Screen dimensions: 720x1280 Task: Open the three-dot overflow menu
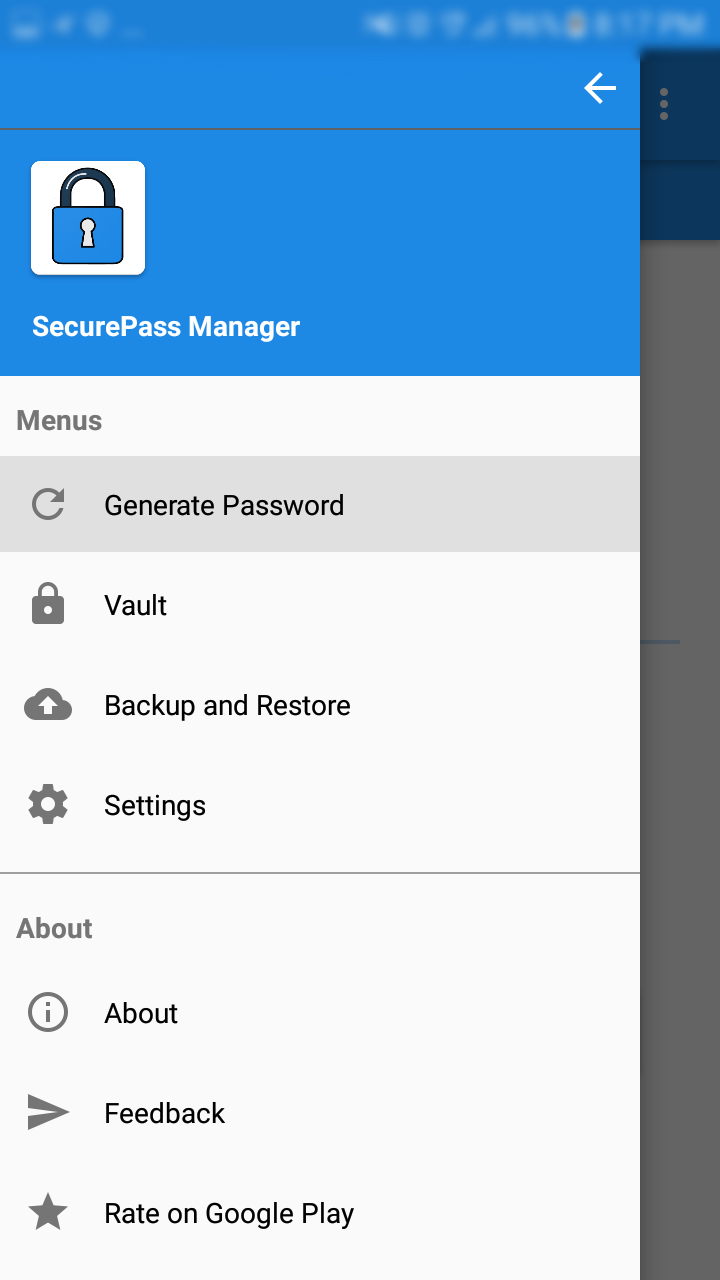click(x=664, y=103)
